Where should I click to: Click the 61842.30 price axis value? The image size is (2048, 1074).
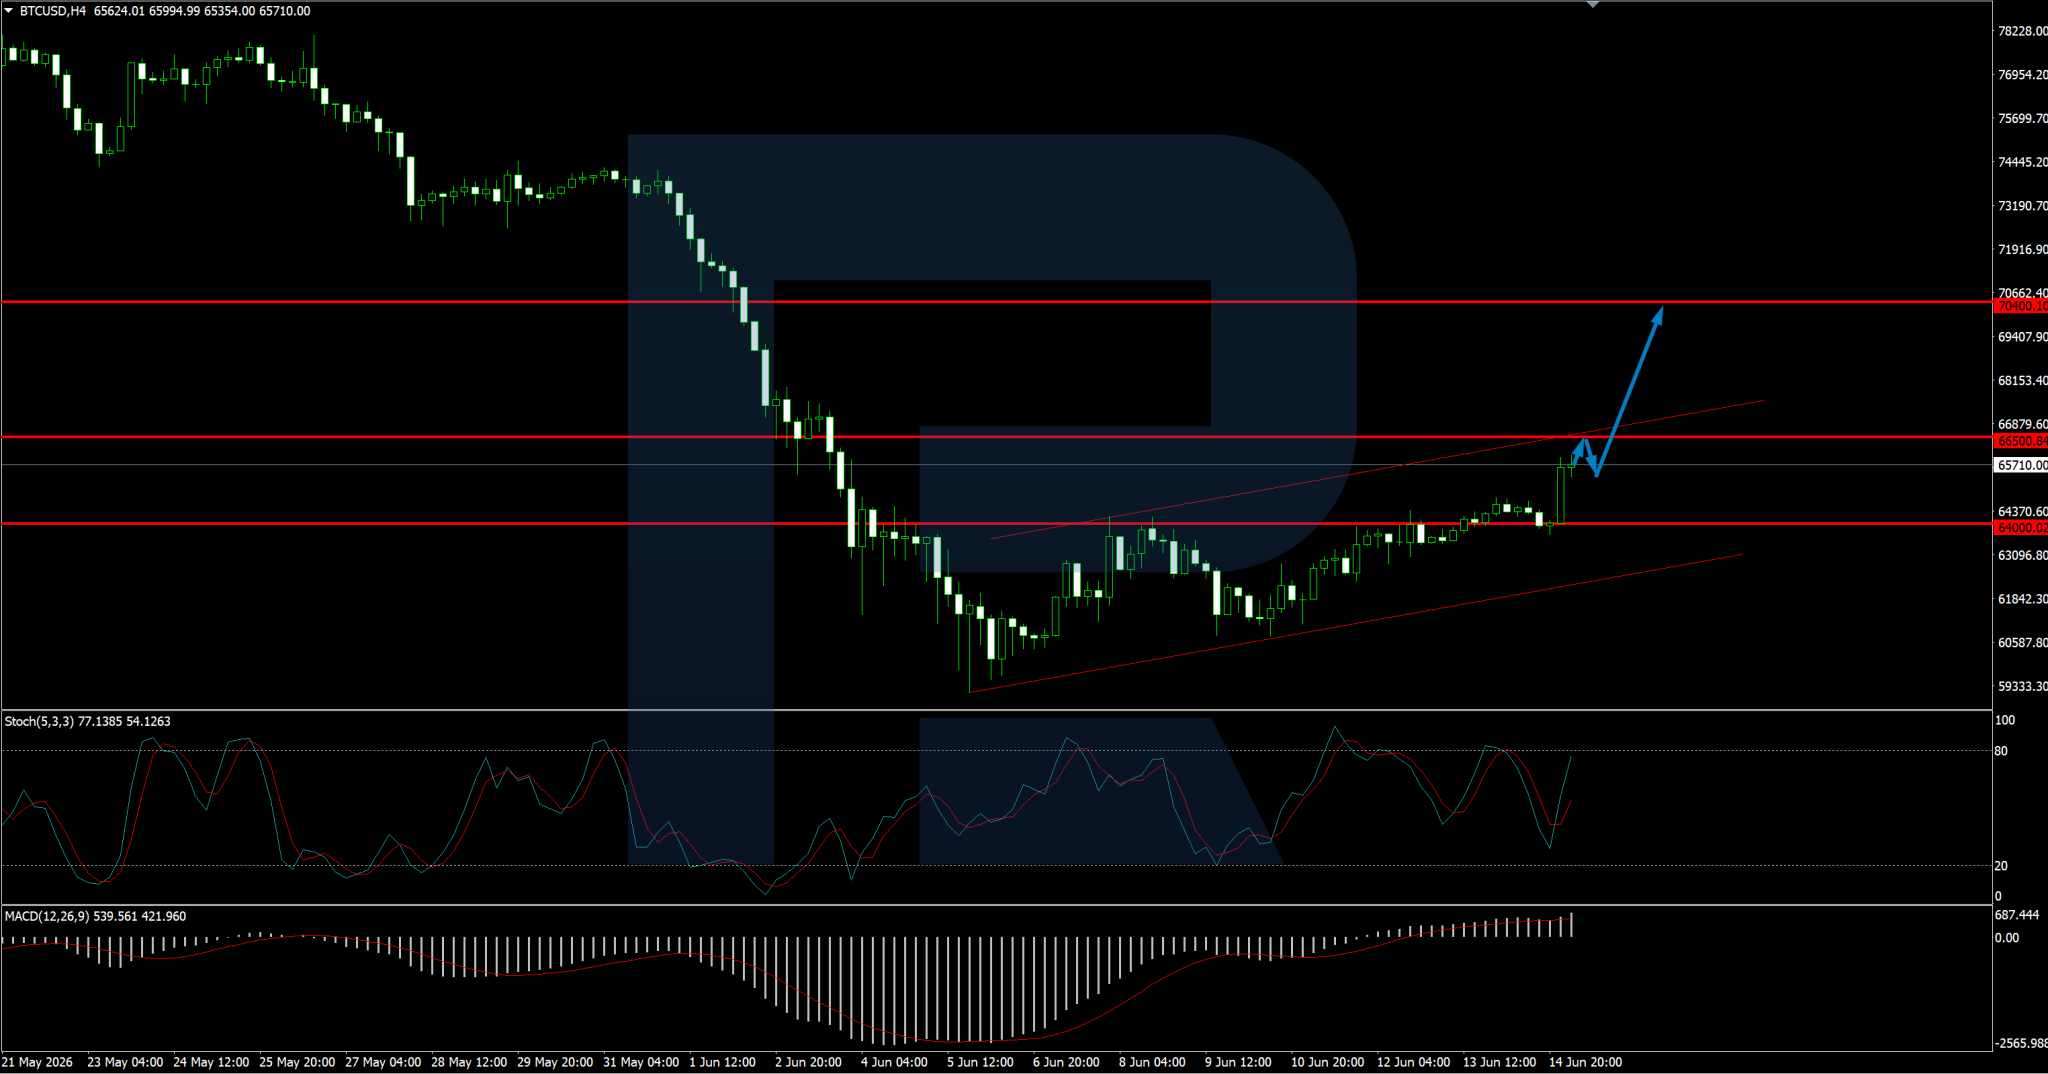(2022, 599)
